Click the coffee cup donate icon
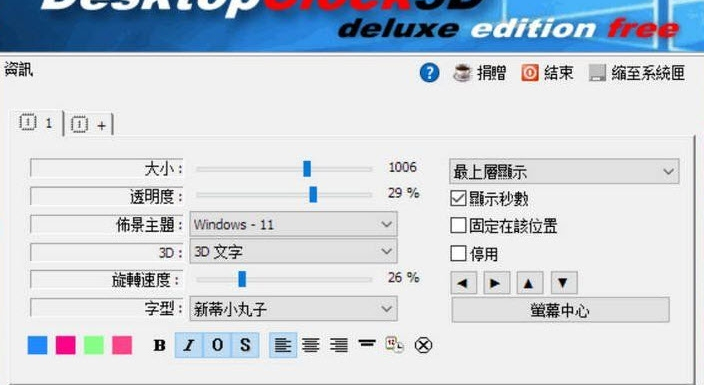Image resolution: width=704 pixels, height=385 pixels. coord(462,73)
